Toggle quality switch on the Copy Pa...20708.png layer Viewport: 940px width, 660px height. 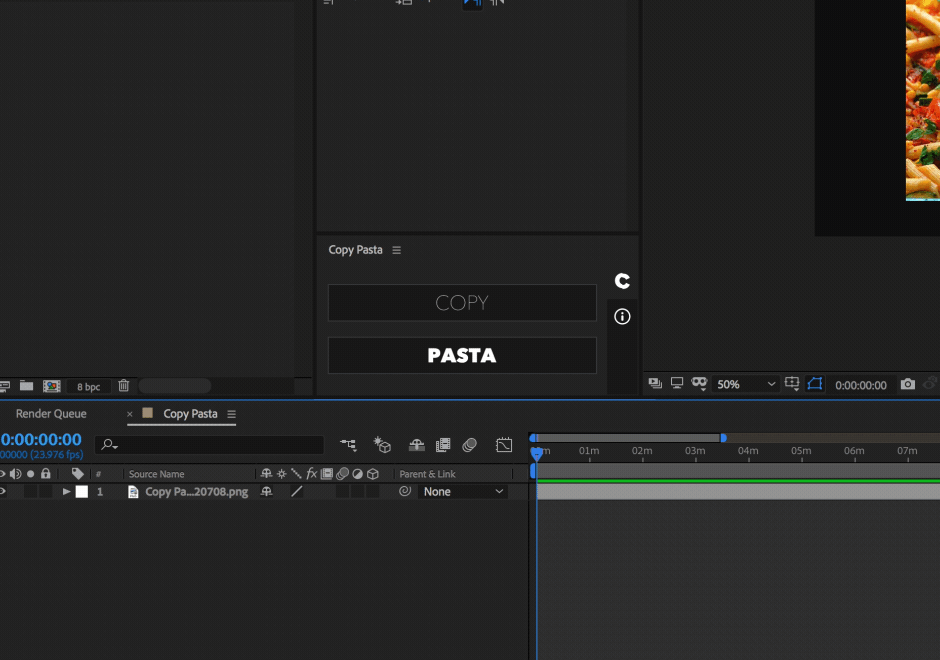[297, 492]
